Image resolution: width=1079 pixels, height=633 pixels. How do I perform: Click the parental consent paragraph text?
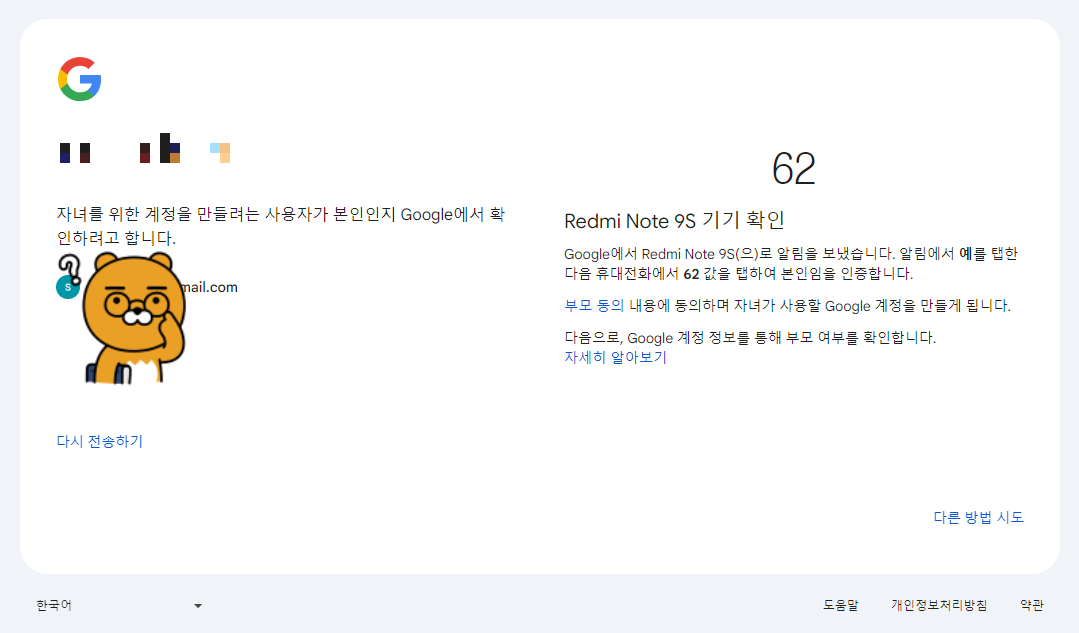787,305
